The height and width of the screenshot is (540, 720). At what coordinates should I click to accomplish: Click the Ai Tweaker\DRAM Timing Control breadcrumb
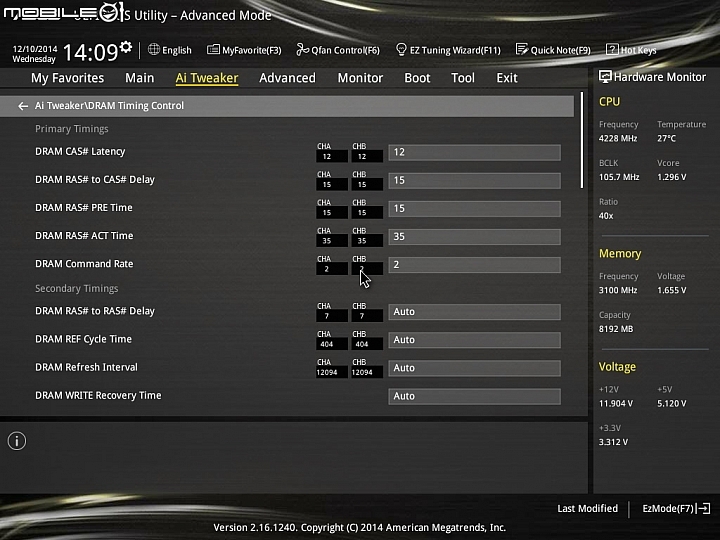[109, 106]
